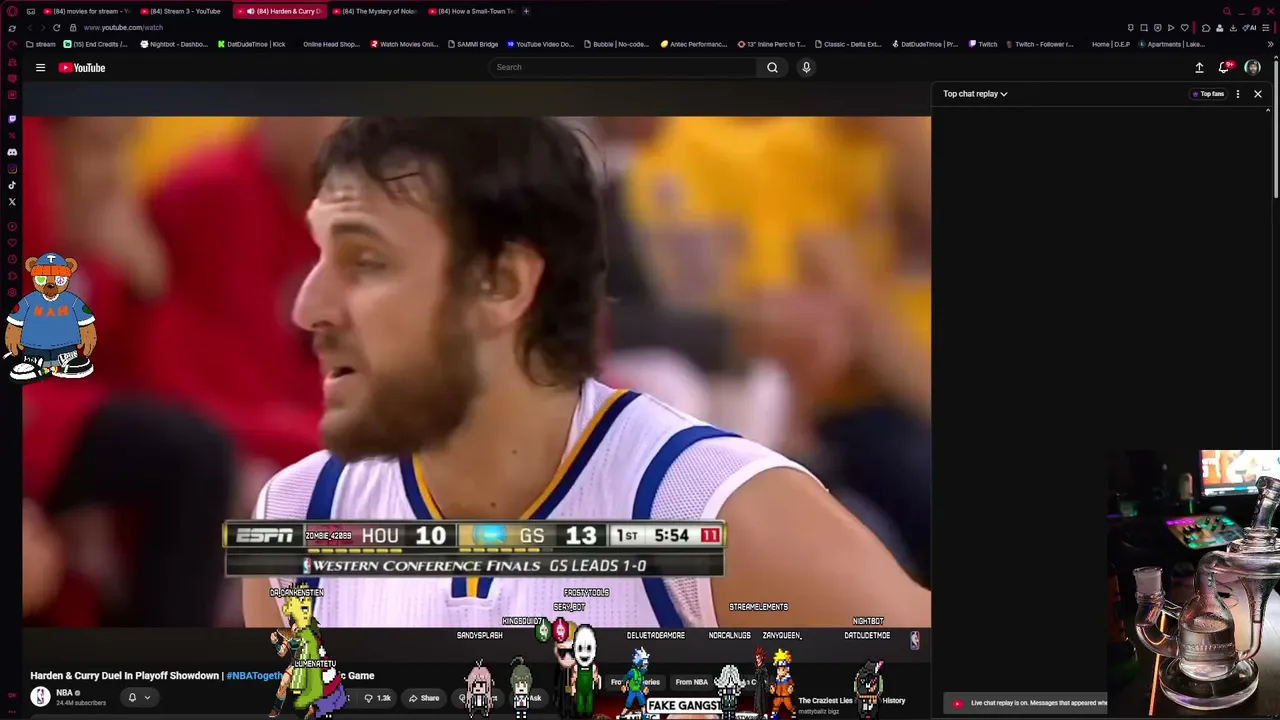Viewport: 1280px width, 720px height.
Task: Open the NBA channel avatar
Action: (40, 697)
